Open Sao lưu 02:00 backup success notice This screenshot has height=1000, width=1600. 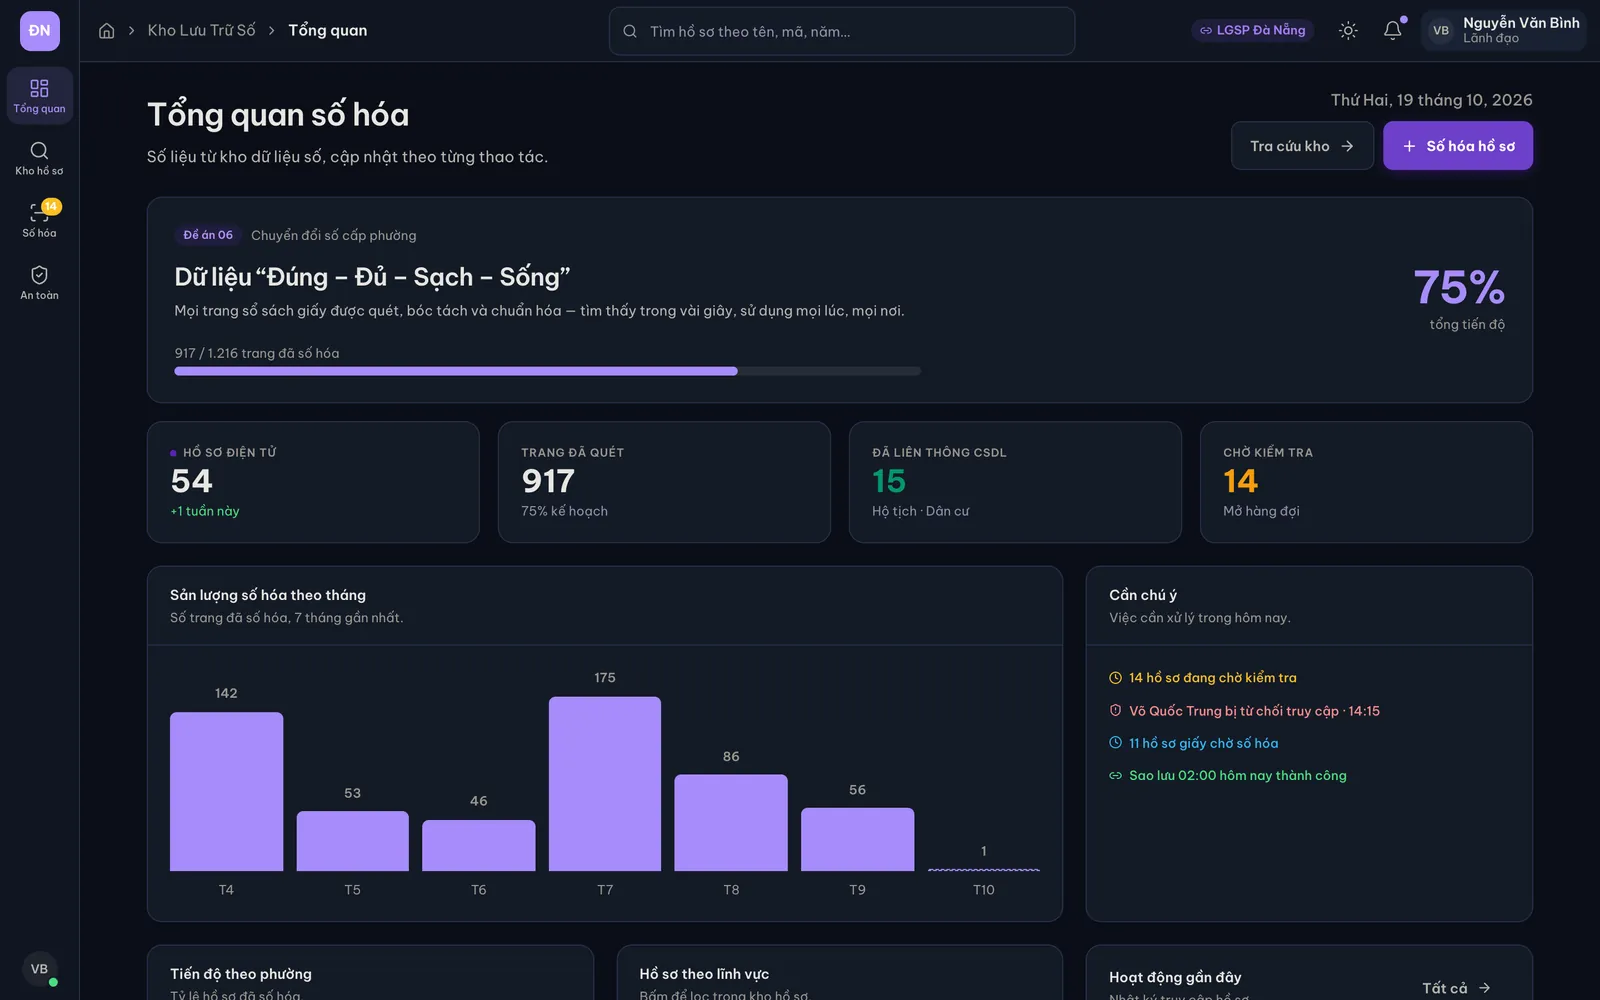click(x=1227, y=775)
